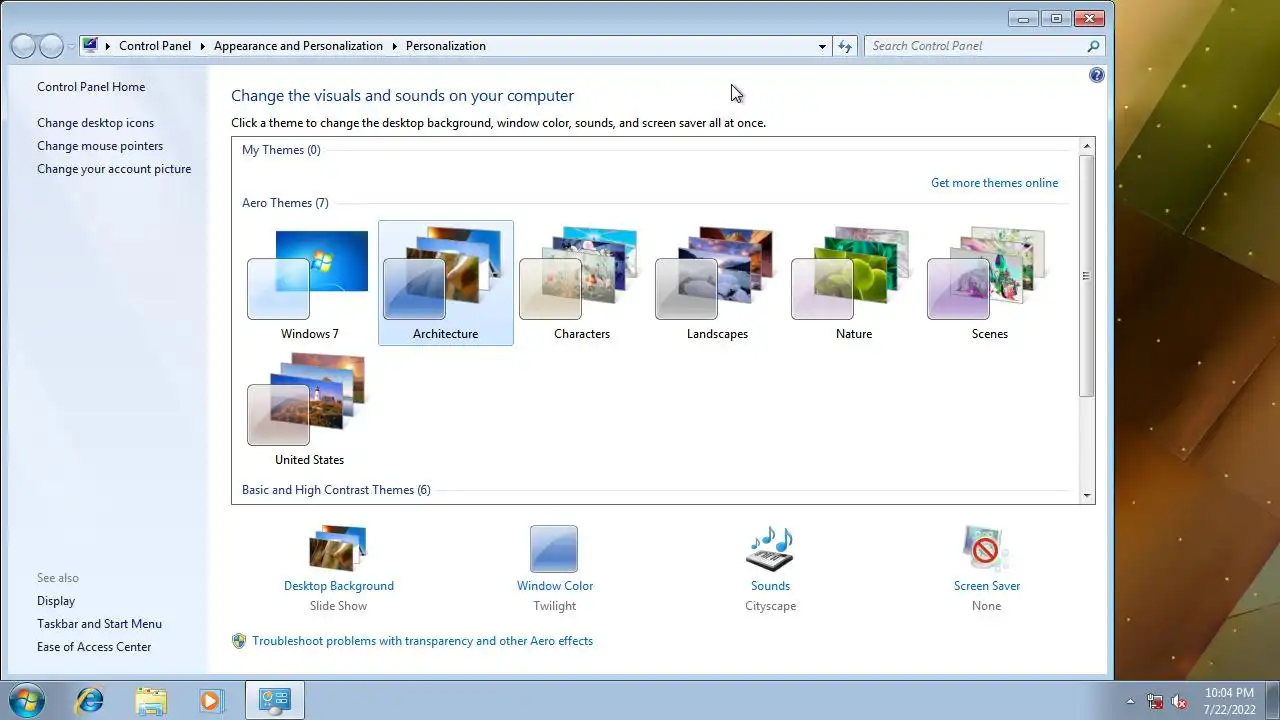
Task: Click Control Panel breadcrumb
Action: [x=155, y=46]
